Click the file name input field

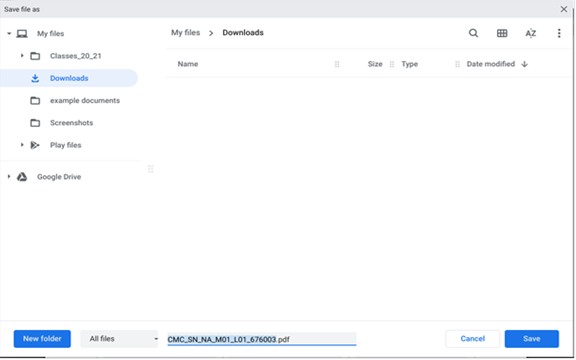(x=262, y=339)
